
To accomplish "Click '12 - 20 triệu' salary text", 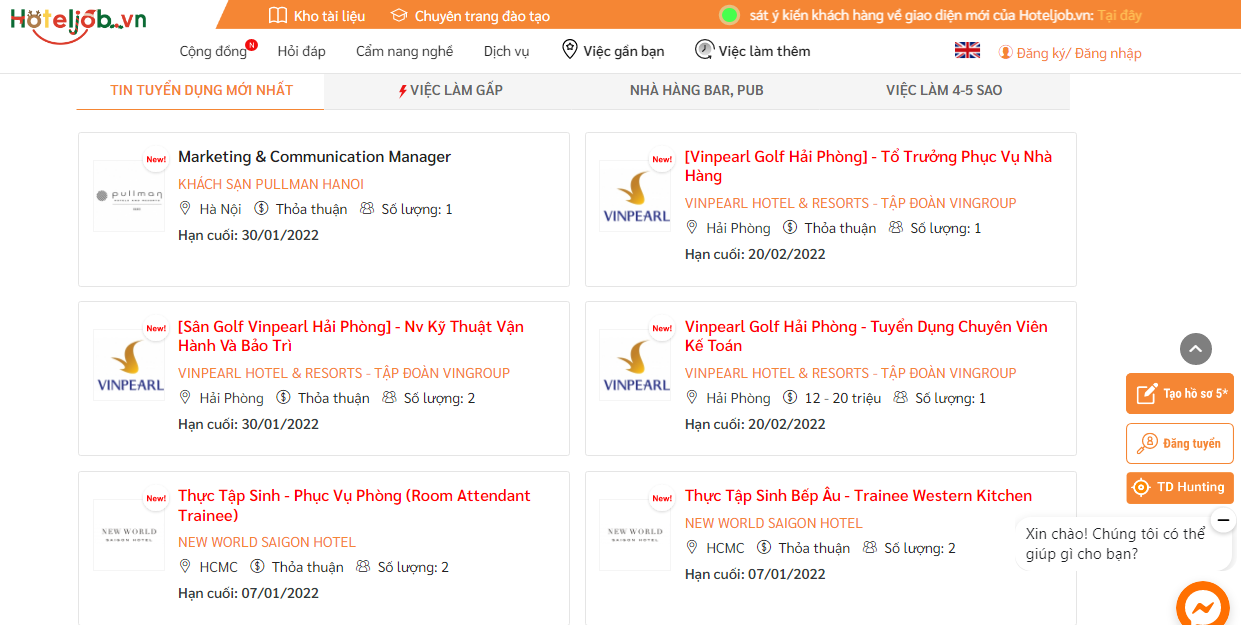I will coord(843,398).
